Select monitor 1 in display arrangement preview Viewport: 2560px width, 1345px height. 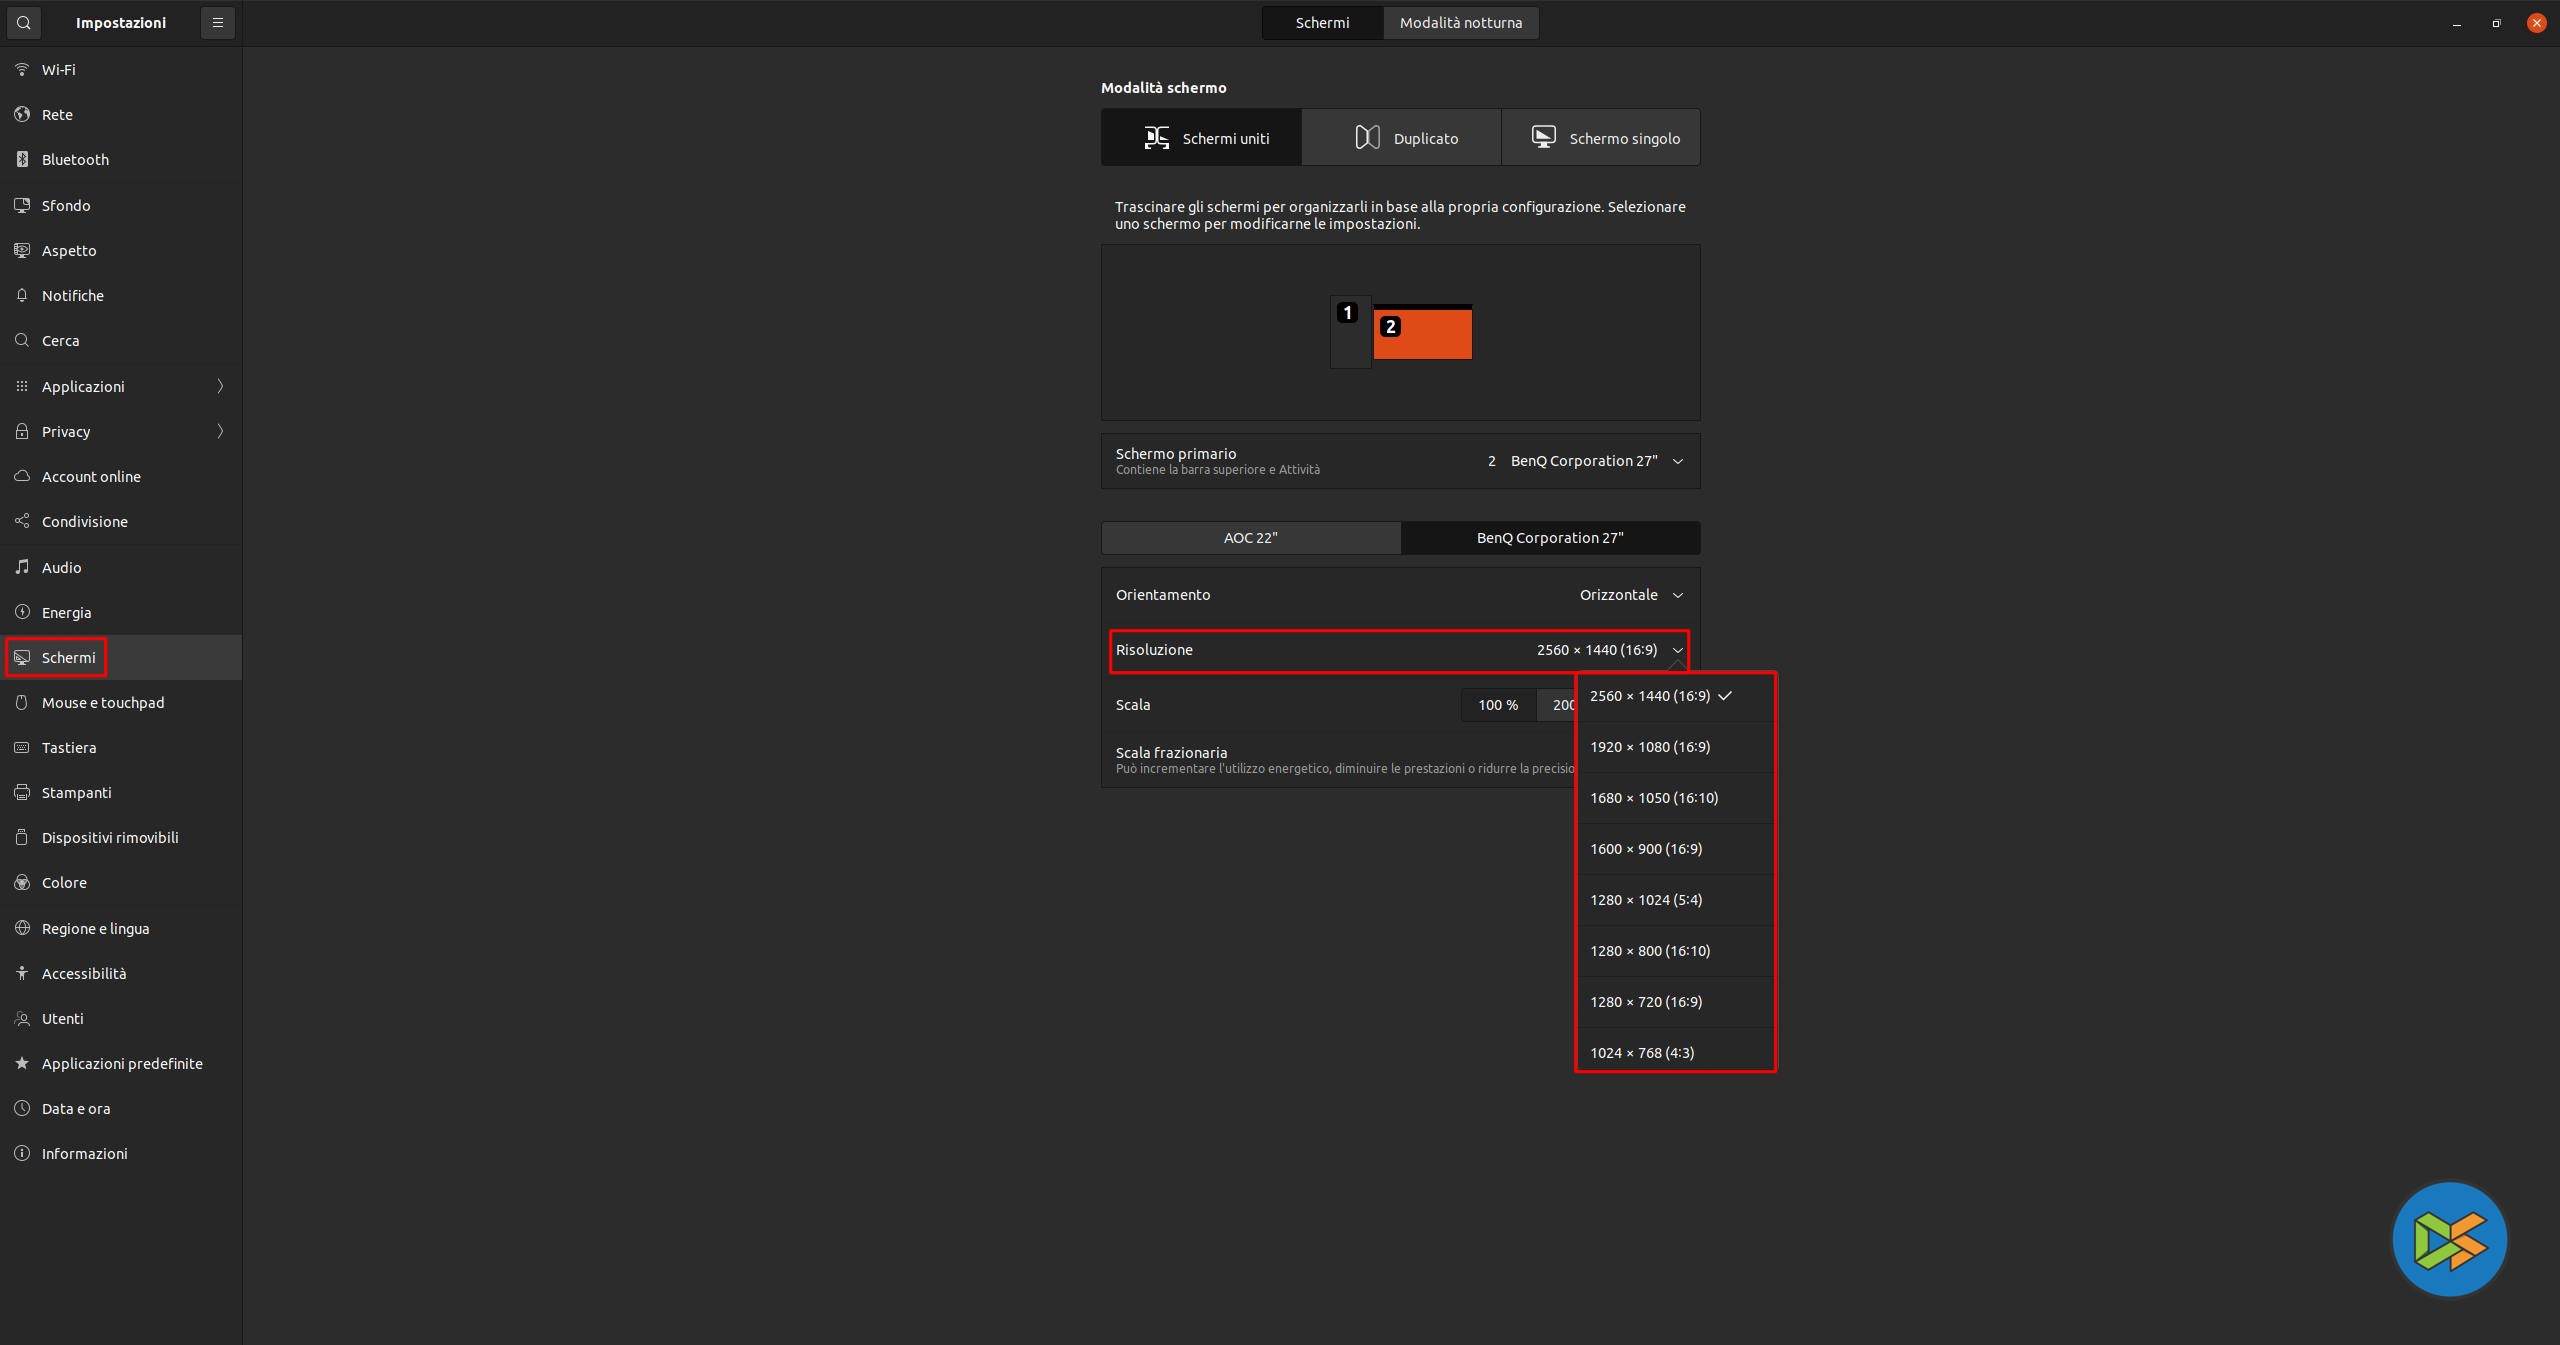click(1350, 340)
